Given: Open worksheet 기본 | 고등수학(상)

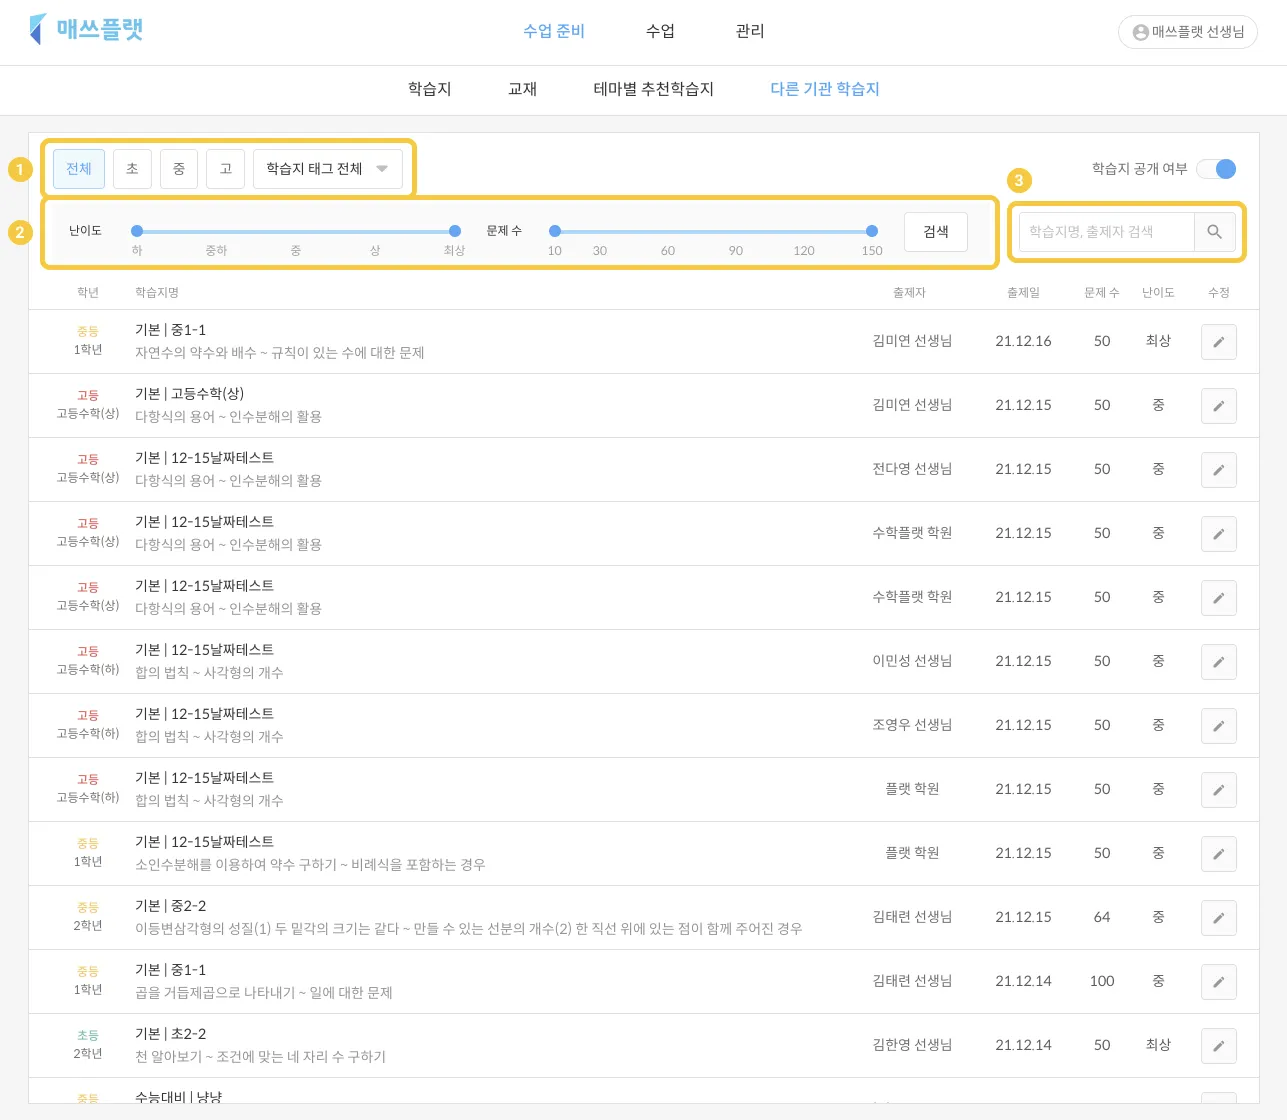Looking at the screenshot, I should (190, 394).
